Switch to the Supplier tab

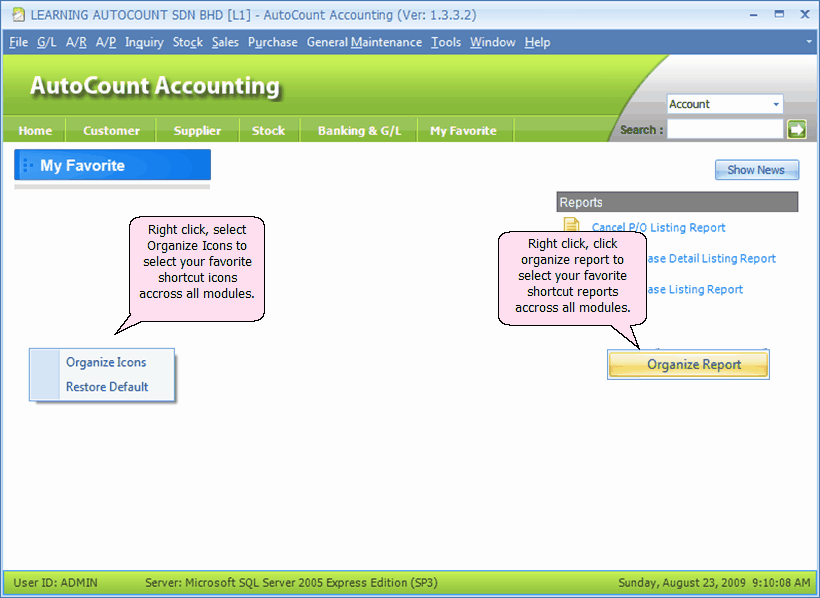click(197, 131)
